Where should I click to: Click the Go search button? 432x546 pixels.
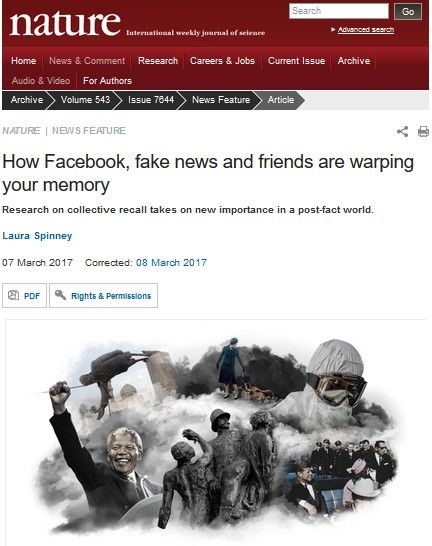tap(408, 11)
